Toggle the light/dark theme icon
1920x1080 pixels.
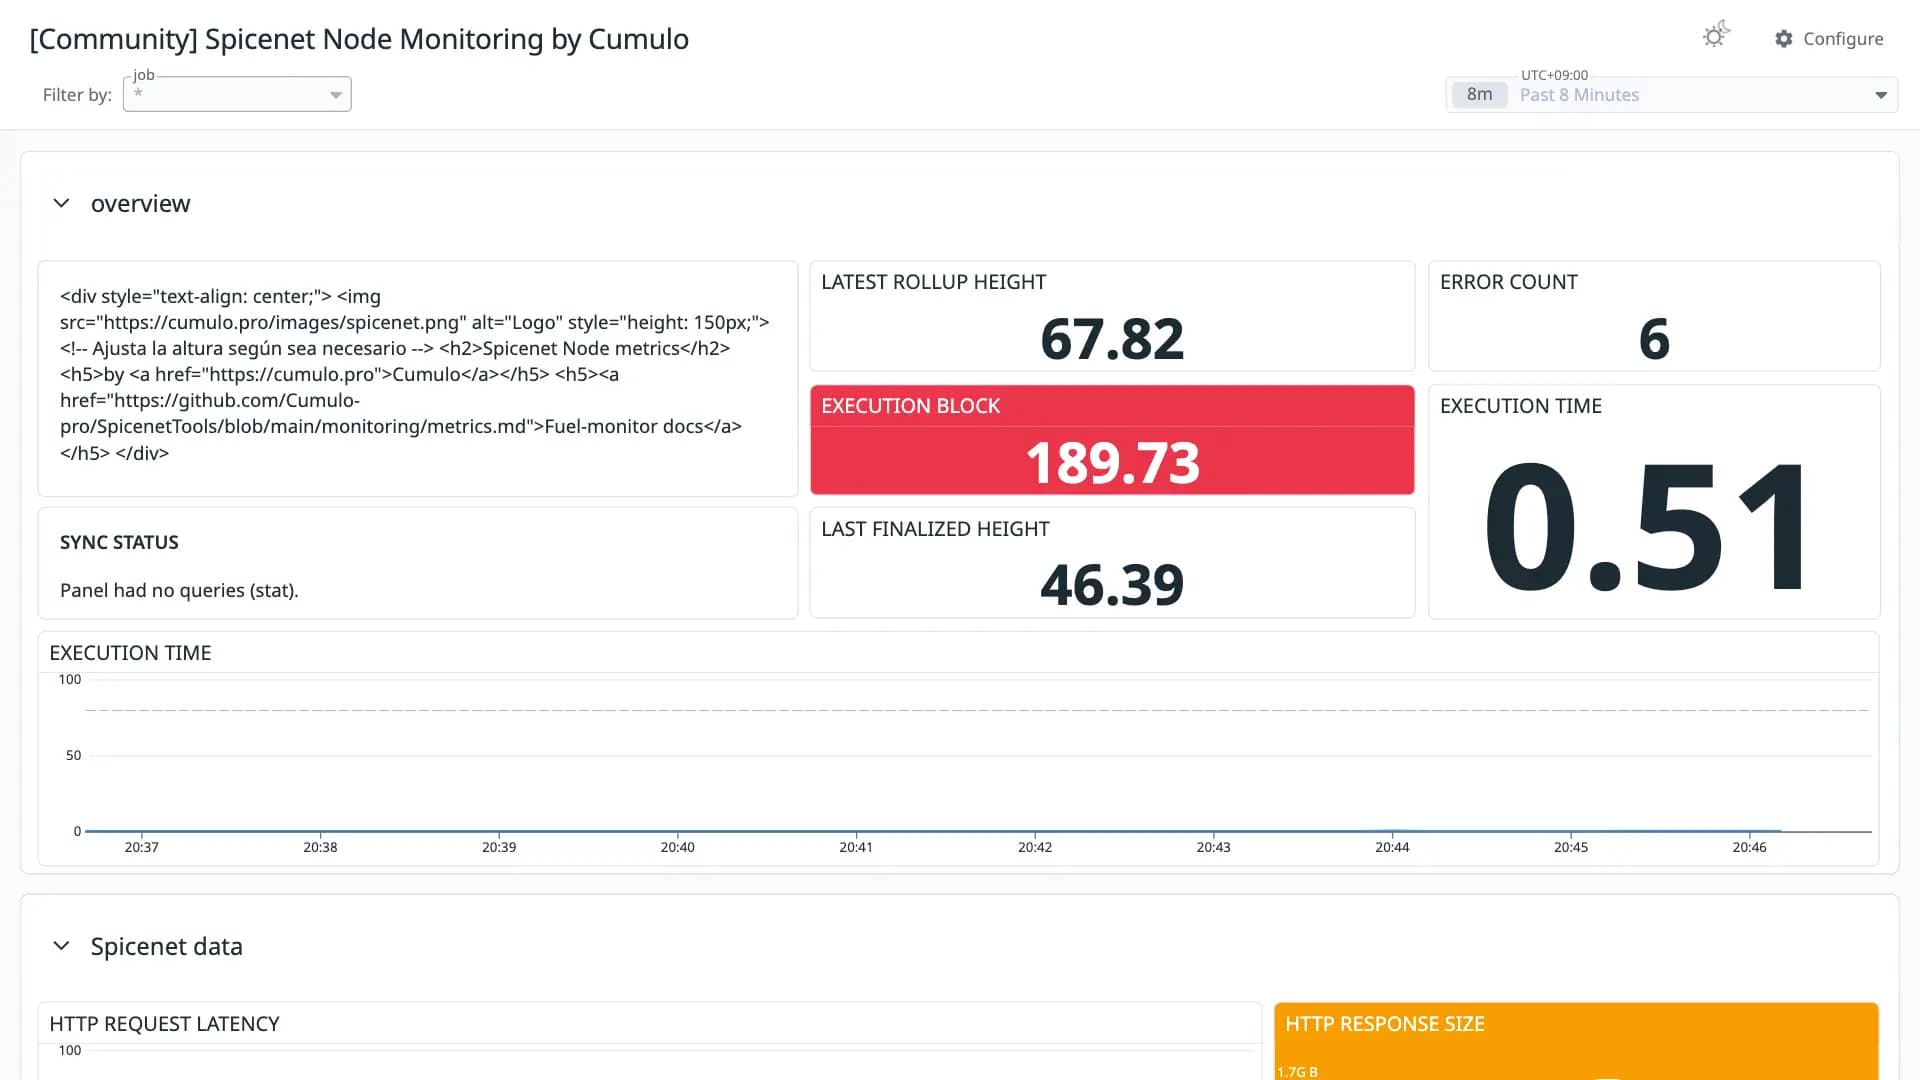1716,36
